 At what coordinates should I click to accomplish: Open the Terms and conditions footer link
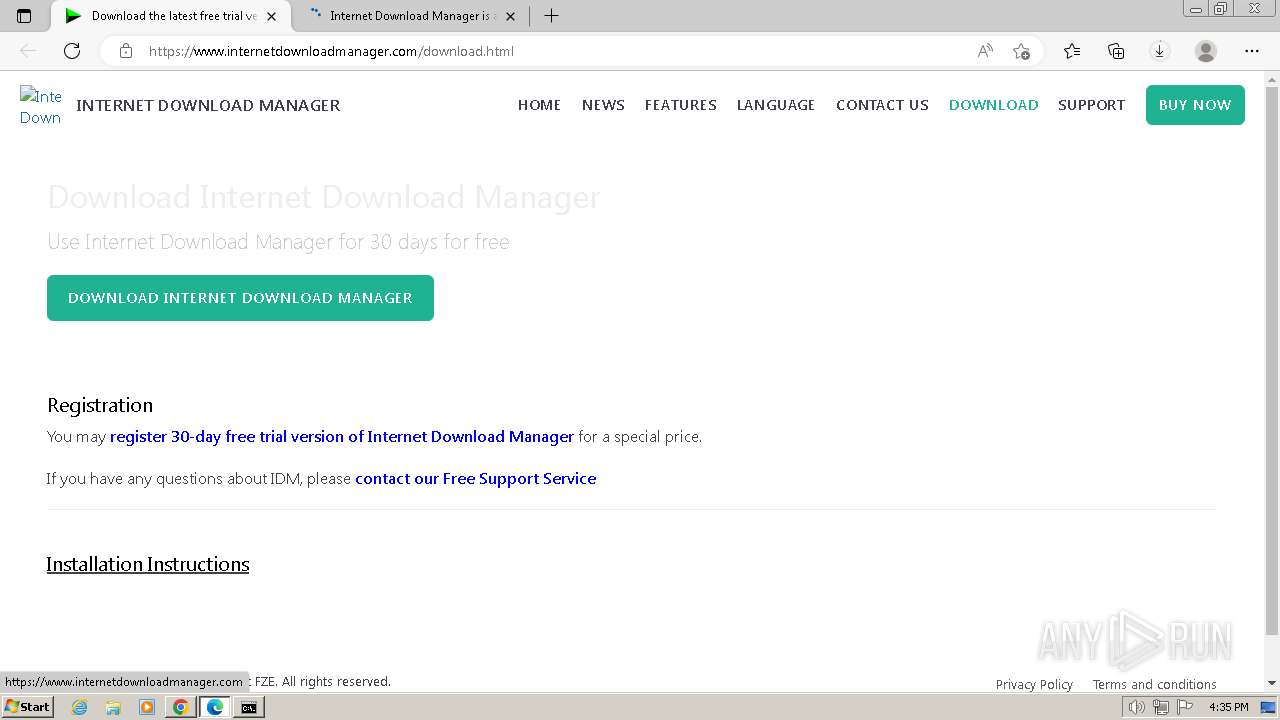tap(1154, 685)
